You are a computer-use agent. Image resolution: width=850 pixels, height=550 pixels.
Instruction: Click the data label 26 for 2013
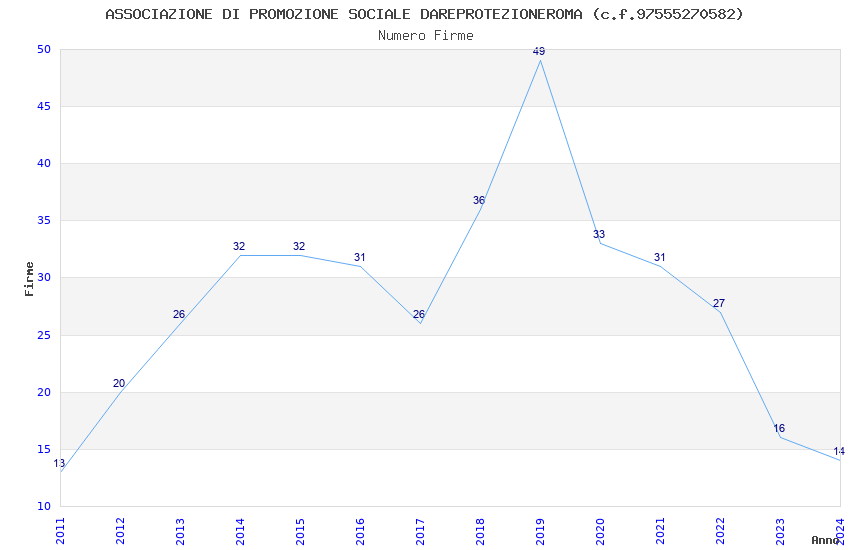point(179,314)
